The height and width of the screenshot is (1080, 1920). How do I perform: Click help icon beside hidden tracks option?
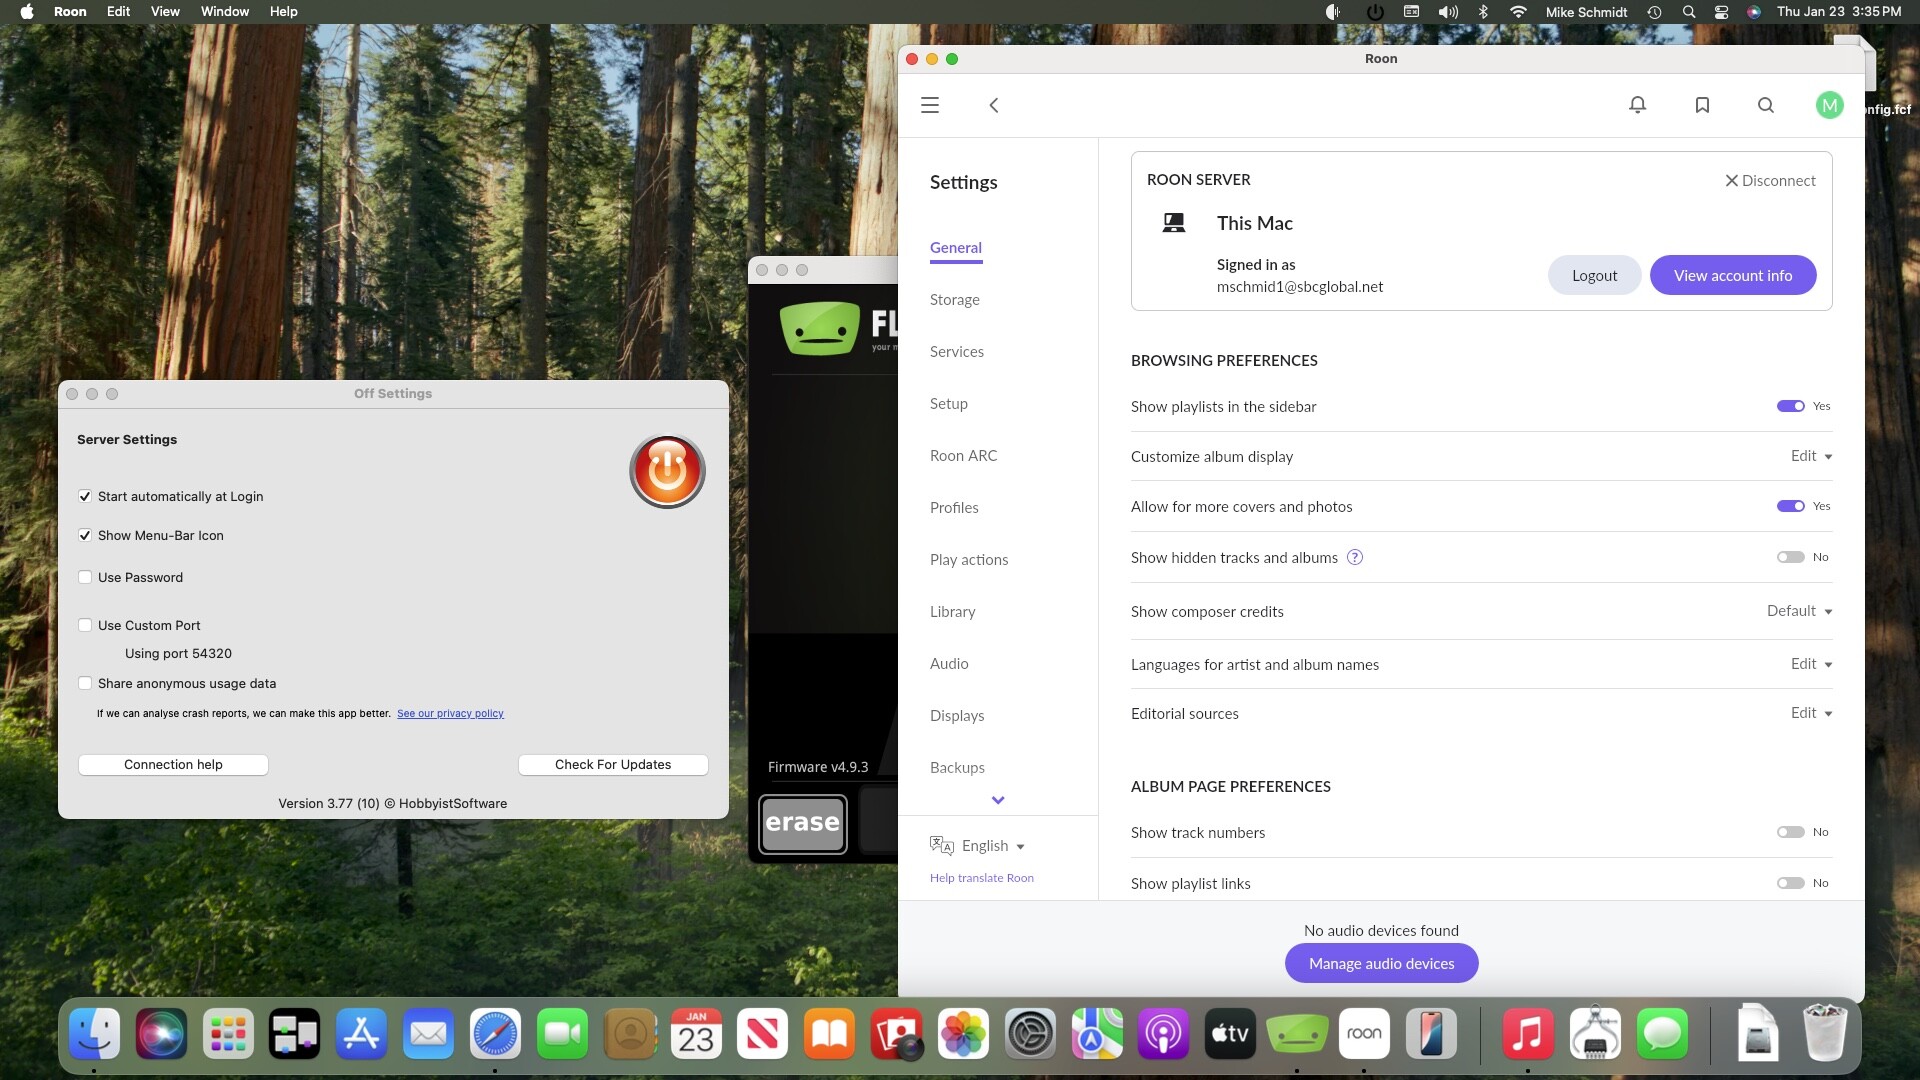pos(1355,557)
